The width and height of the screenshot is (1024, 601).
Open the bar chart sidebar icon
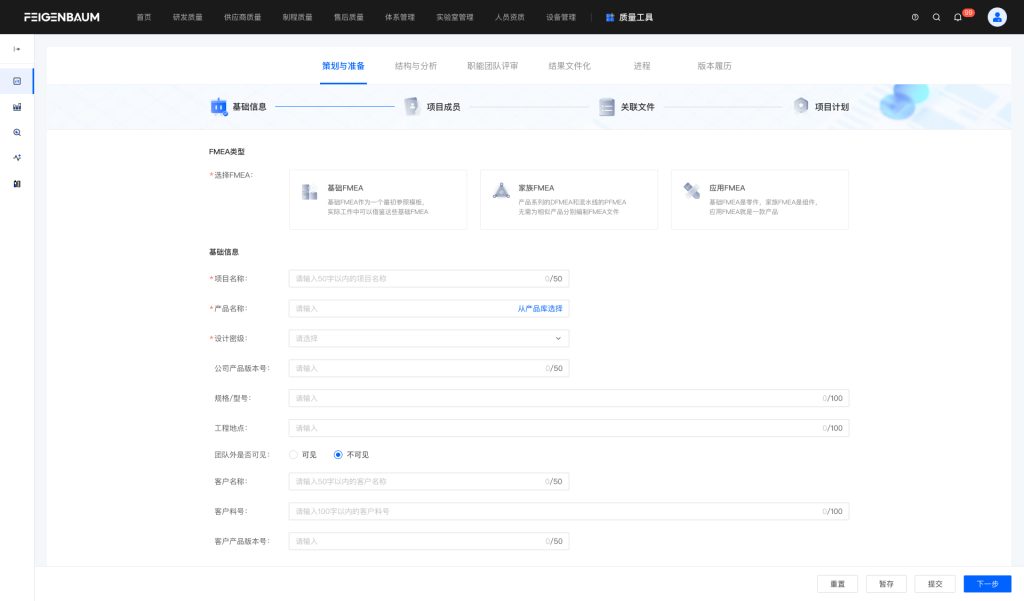pyautogui.click(x=17, y=106)
